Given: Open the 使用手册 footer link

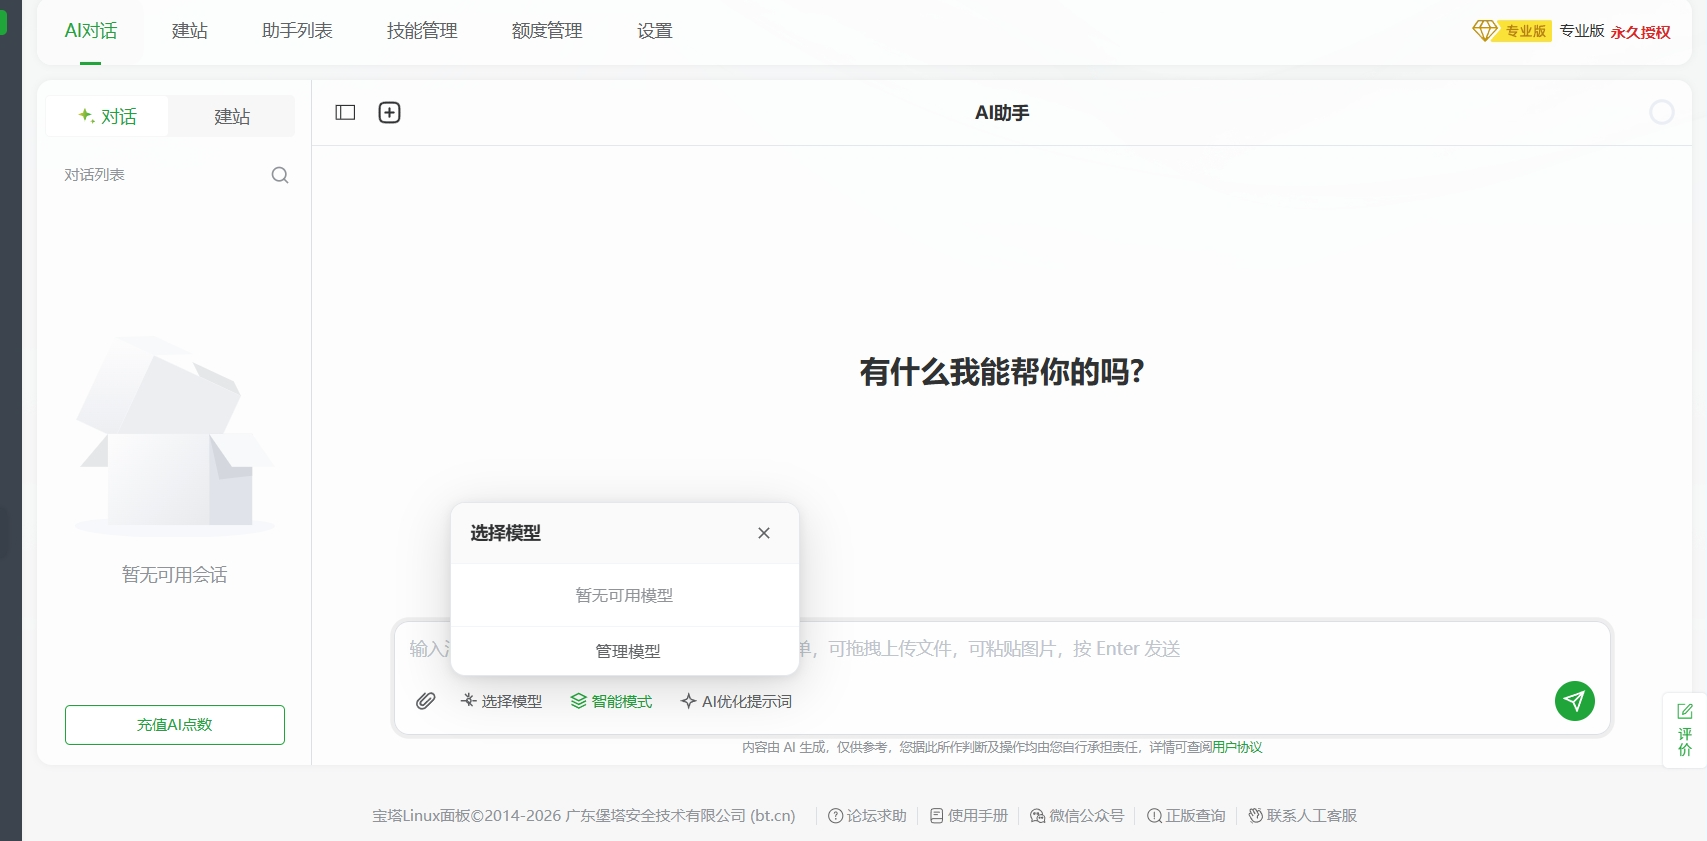Looking at the screenshot, I should [969, 816].
